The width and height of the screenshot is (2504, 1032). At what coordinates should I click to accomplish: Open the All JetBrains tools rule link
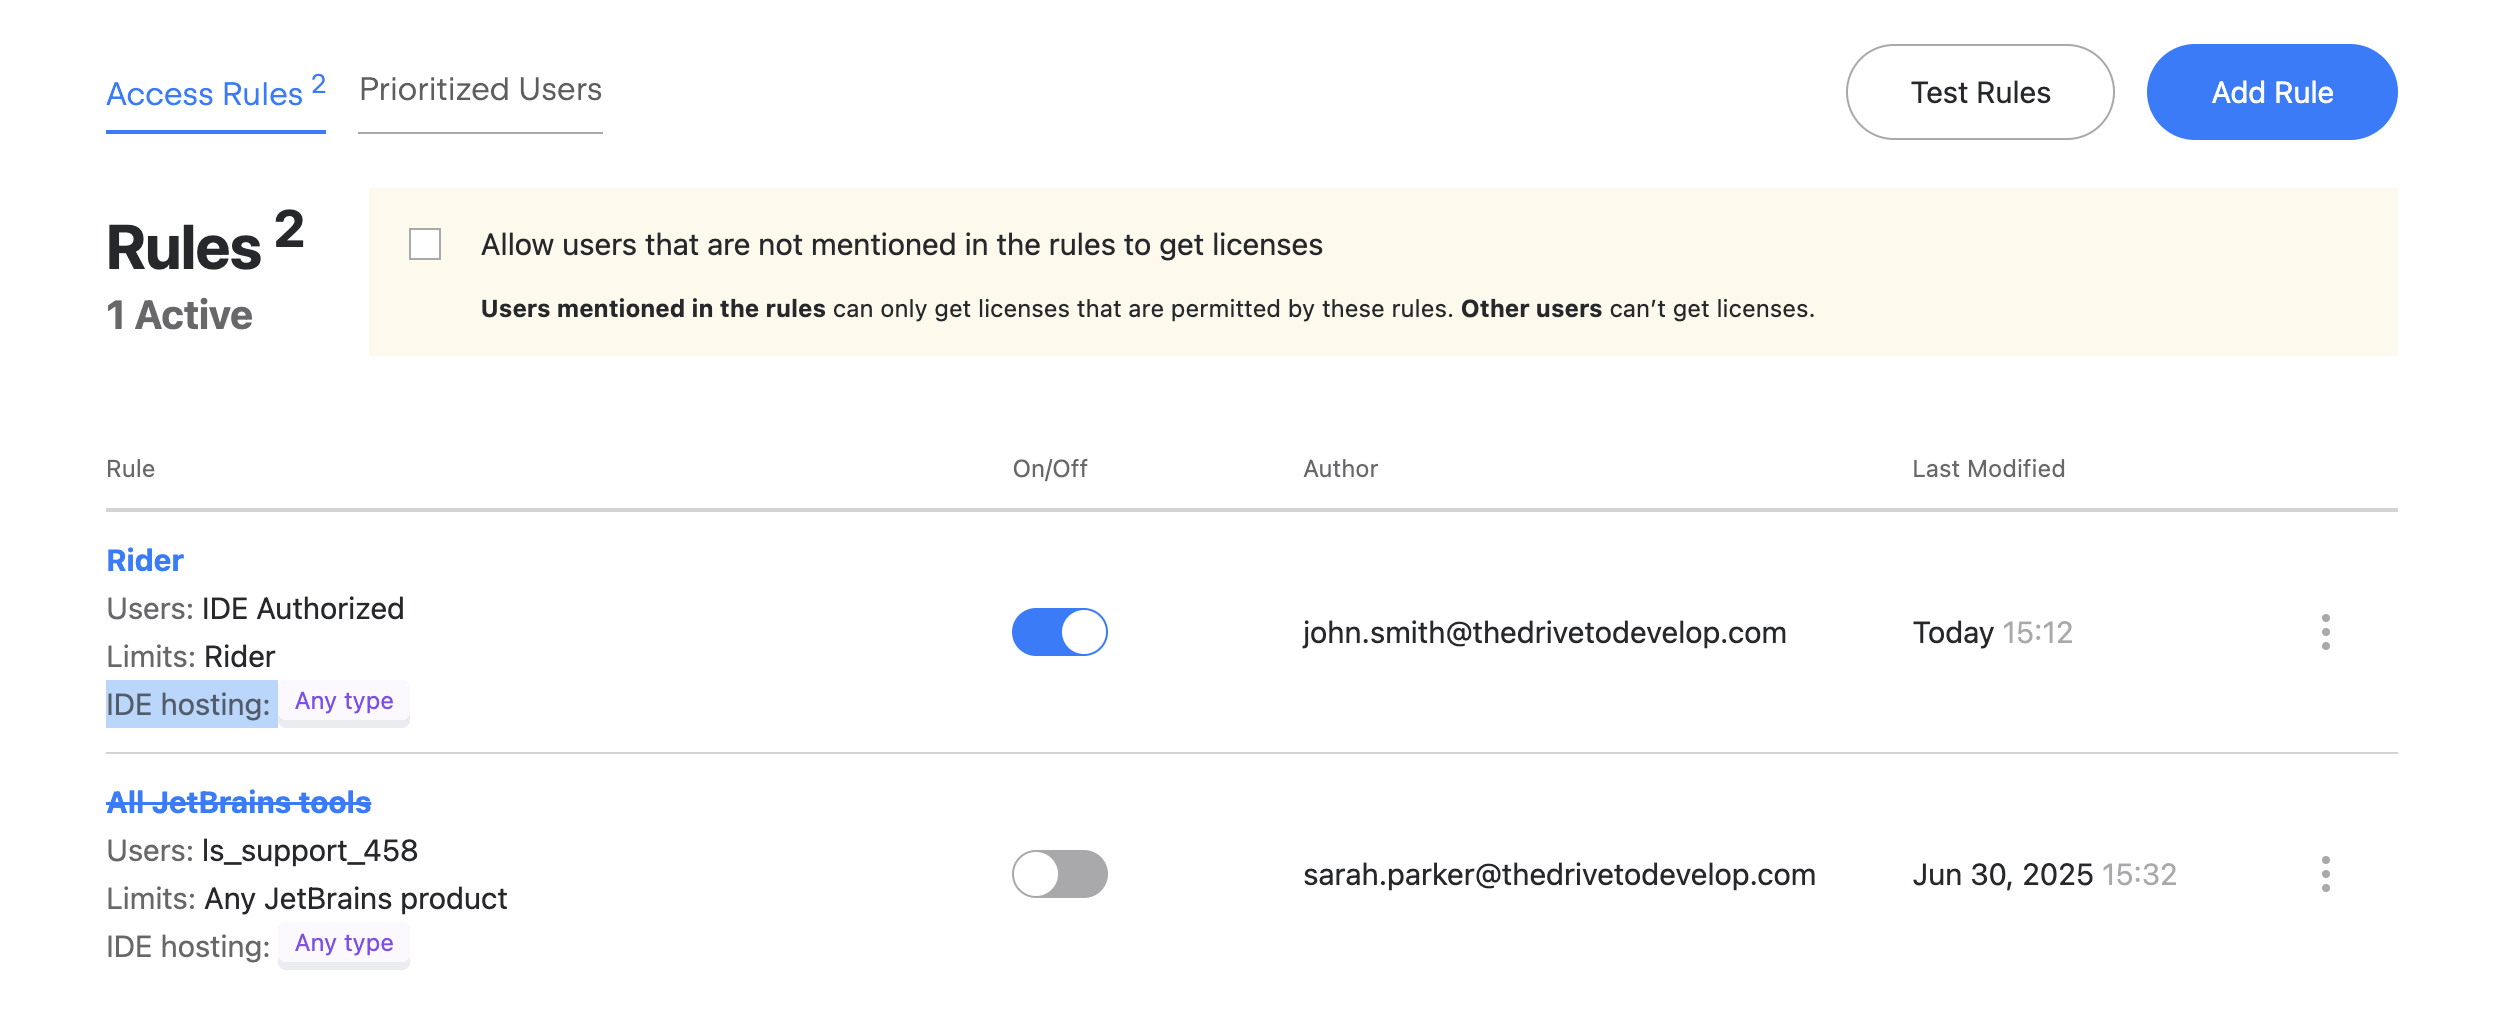click(238, 802)
